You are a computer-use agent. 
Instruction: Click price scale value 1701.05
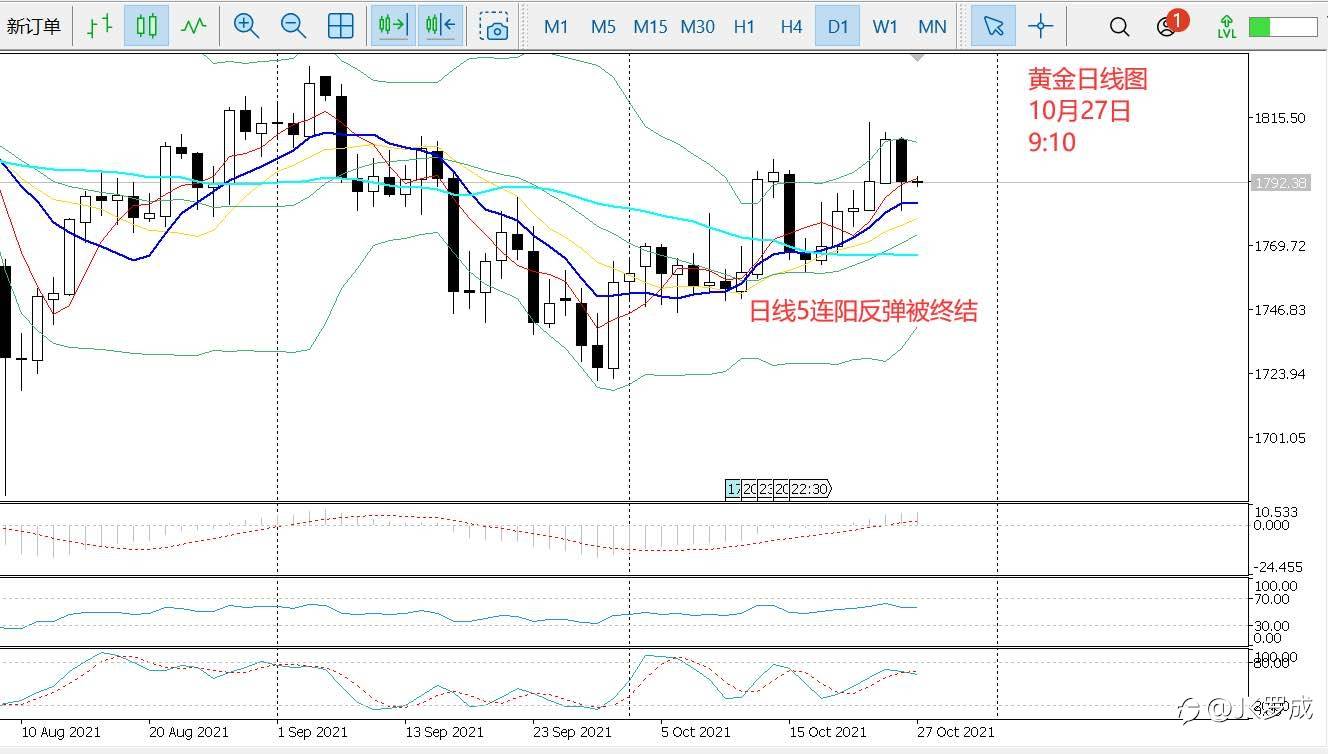point(1279,438)
